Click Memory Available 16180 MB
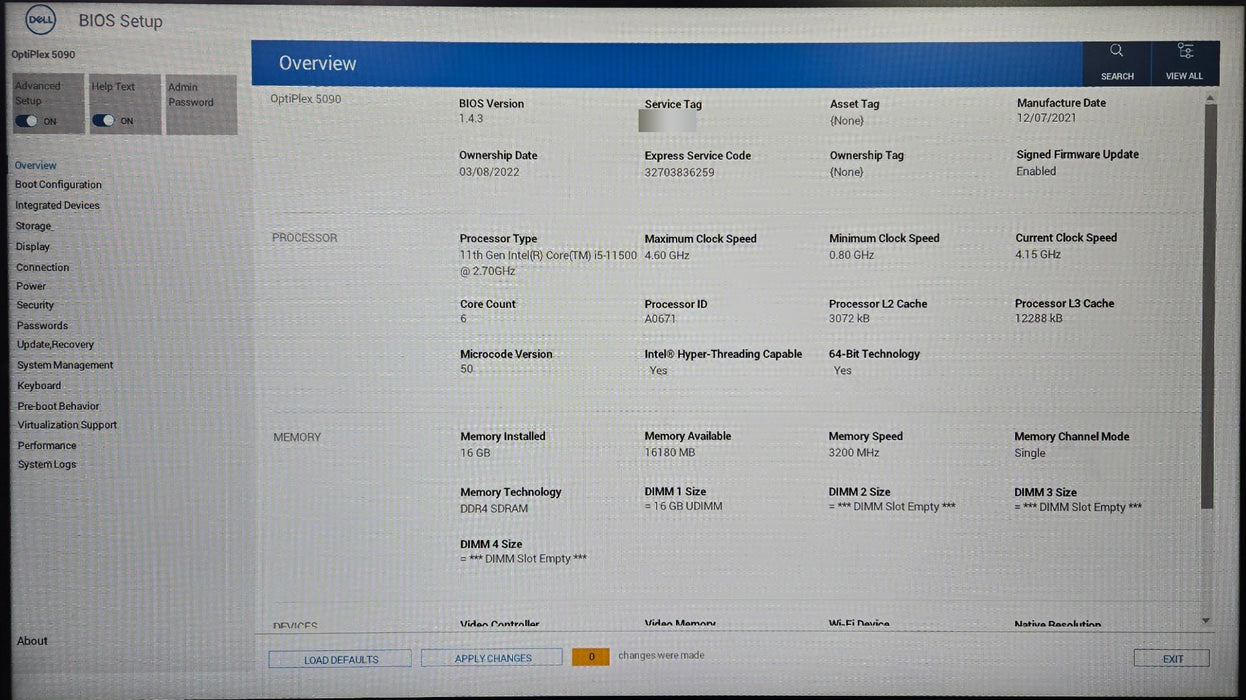 click(669, 453)
